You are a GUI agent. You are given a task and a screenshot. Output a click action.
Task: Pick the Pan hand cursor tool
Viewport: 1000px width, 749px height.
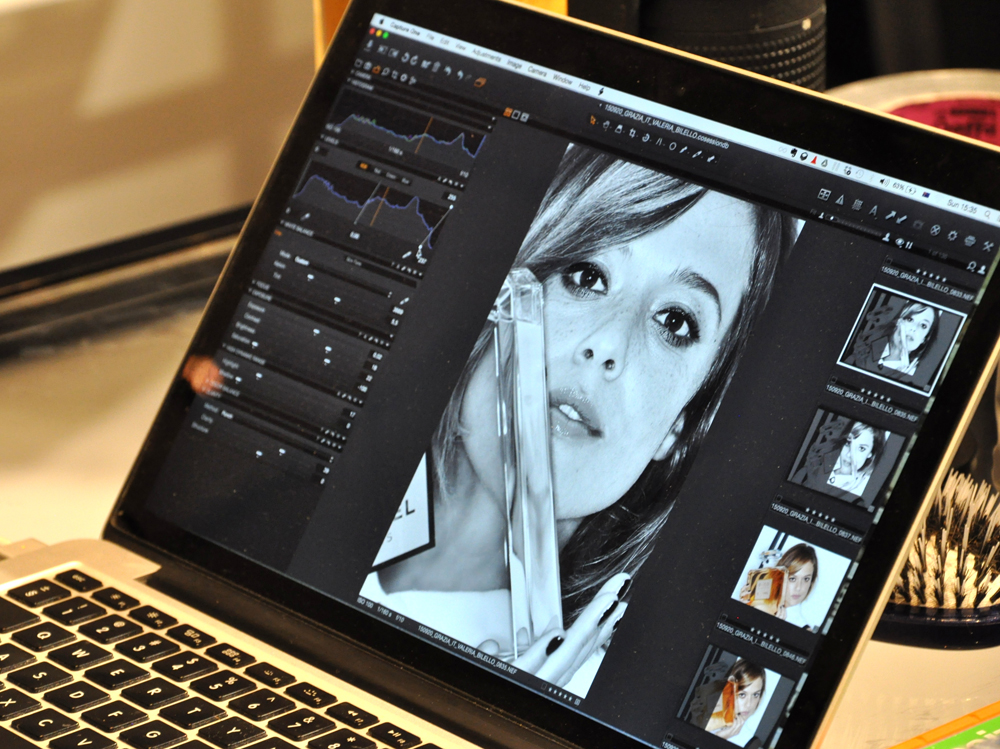click(606, 124)
